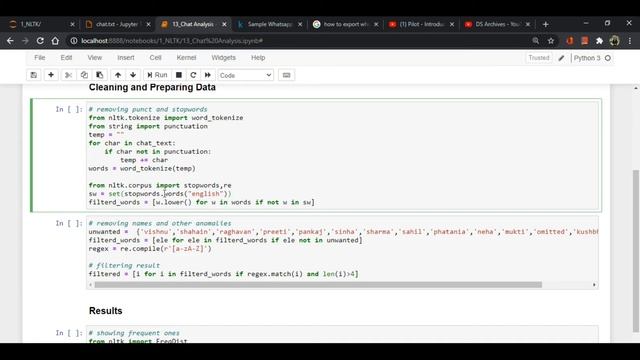The image size is (640, 360).
Task: Open the command palette keyboard icon
Action: click(x=287, y=75)
